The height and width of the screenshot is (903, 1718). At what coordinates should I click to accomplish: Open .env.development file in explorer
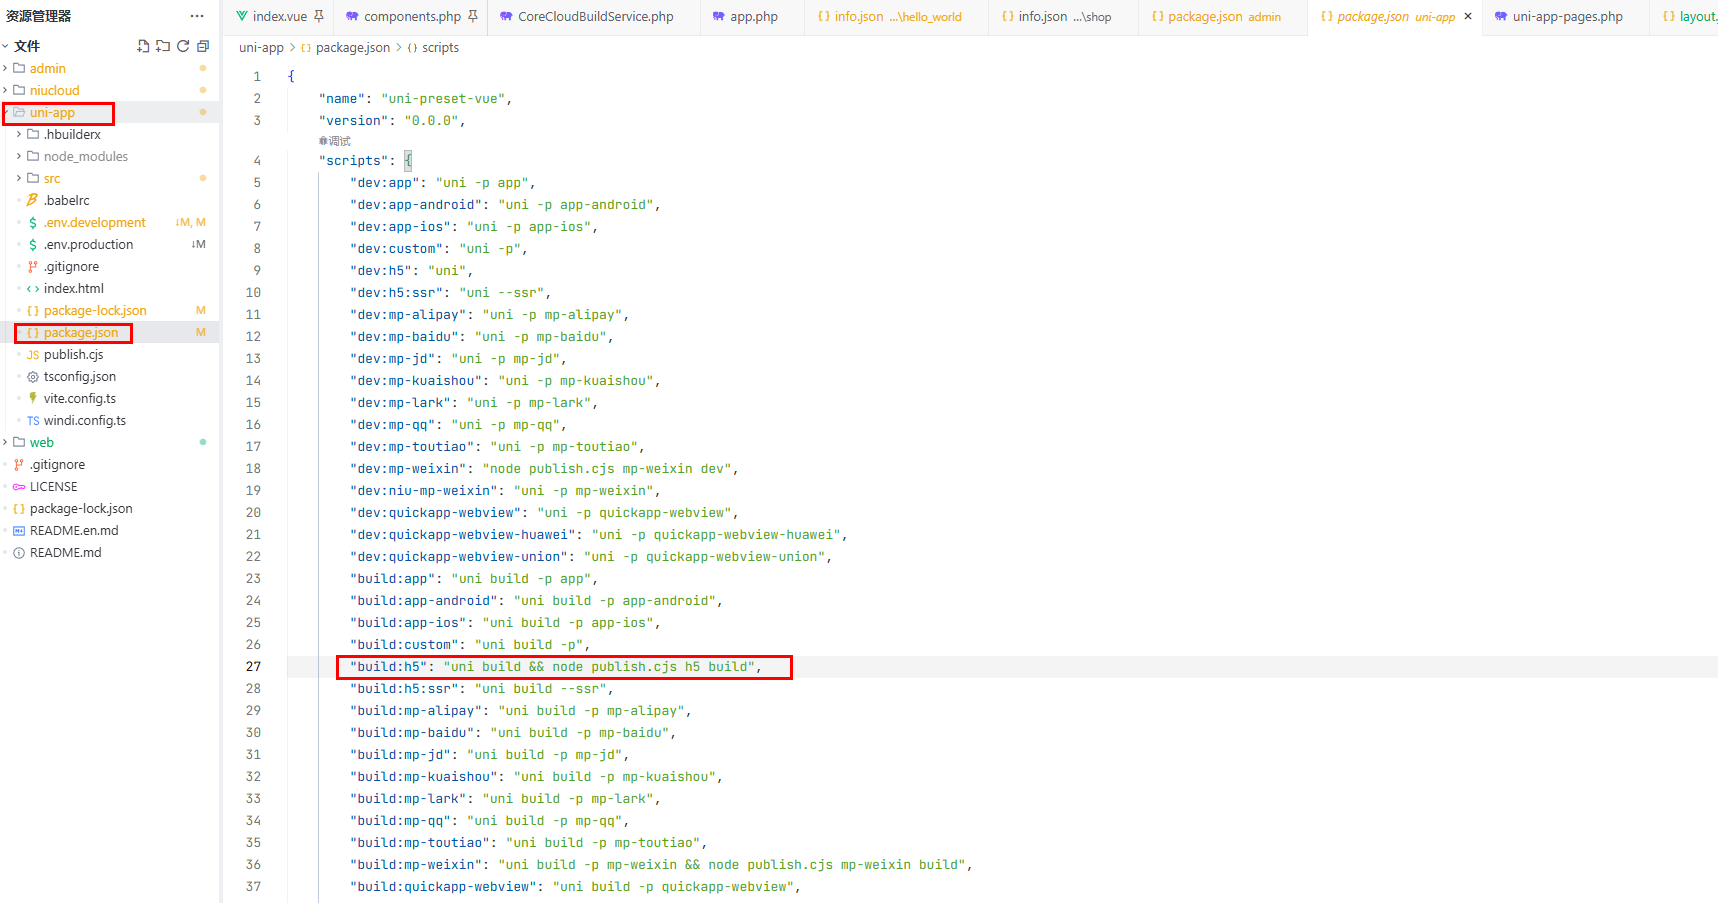(94, 222)
